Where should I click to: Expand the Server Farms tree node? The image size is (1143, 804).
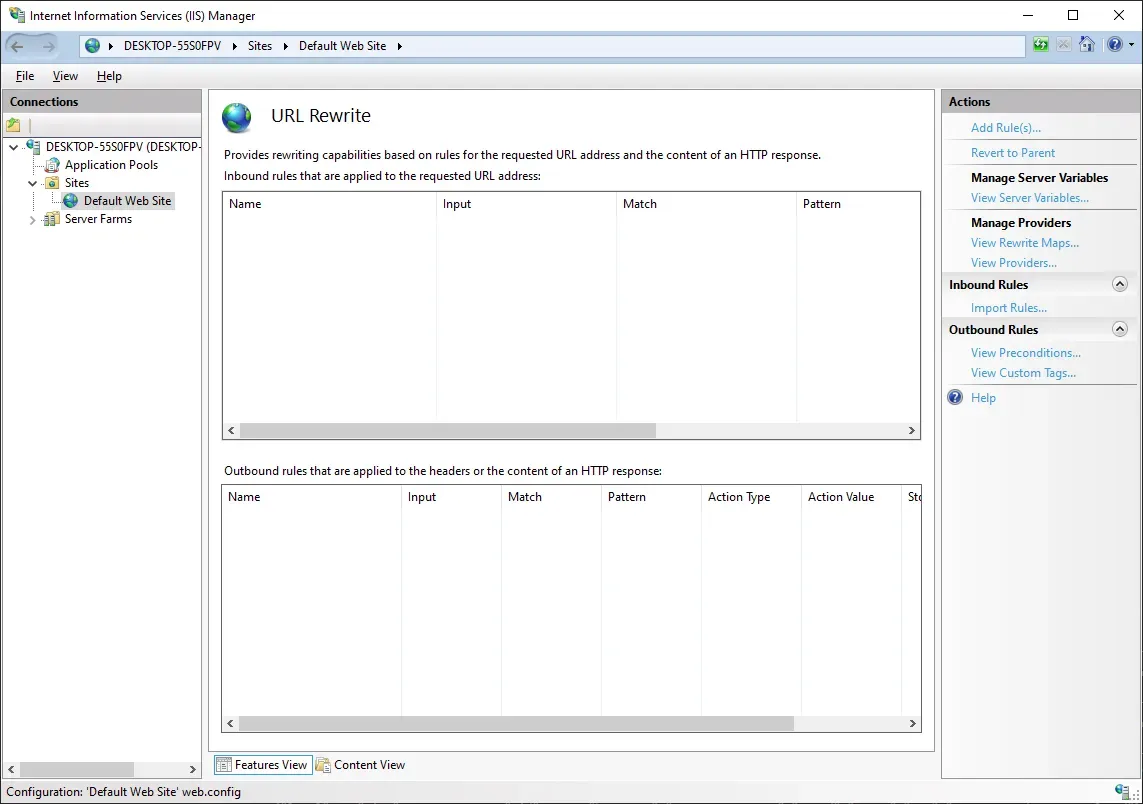31,218
